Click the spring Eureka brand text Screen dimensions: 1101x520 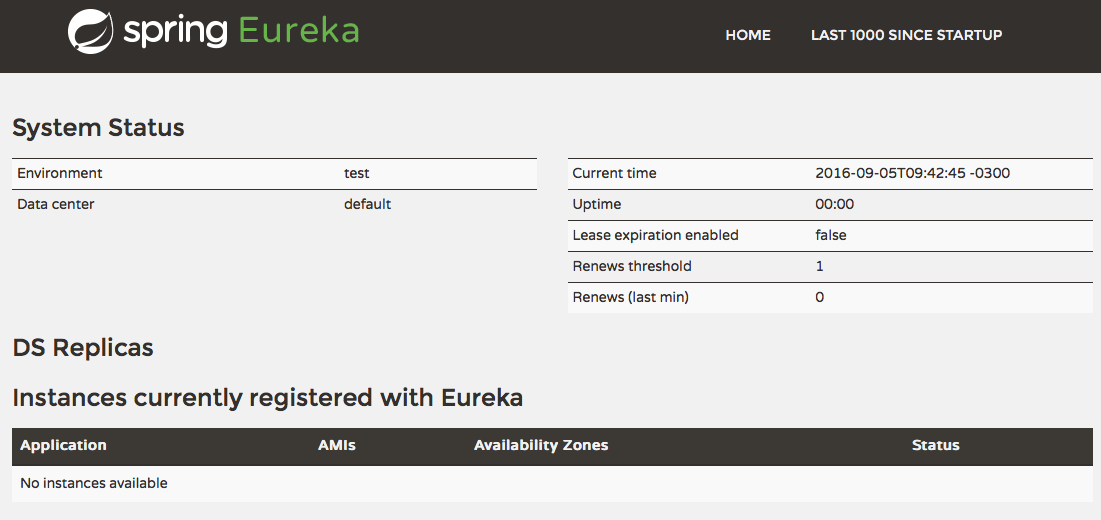pyautogui.click(x=241, y=31)
